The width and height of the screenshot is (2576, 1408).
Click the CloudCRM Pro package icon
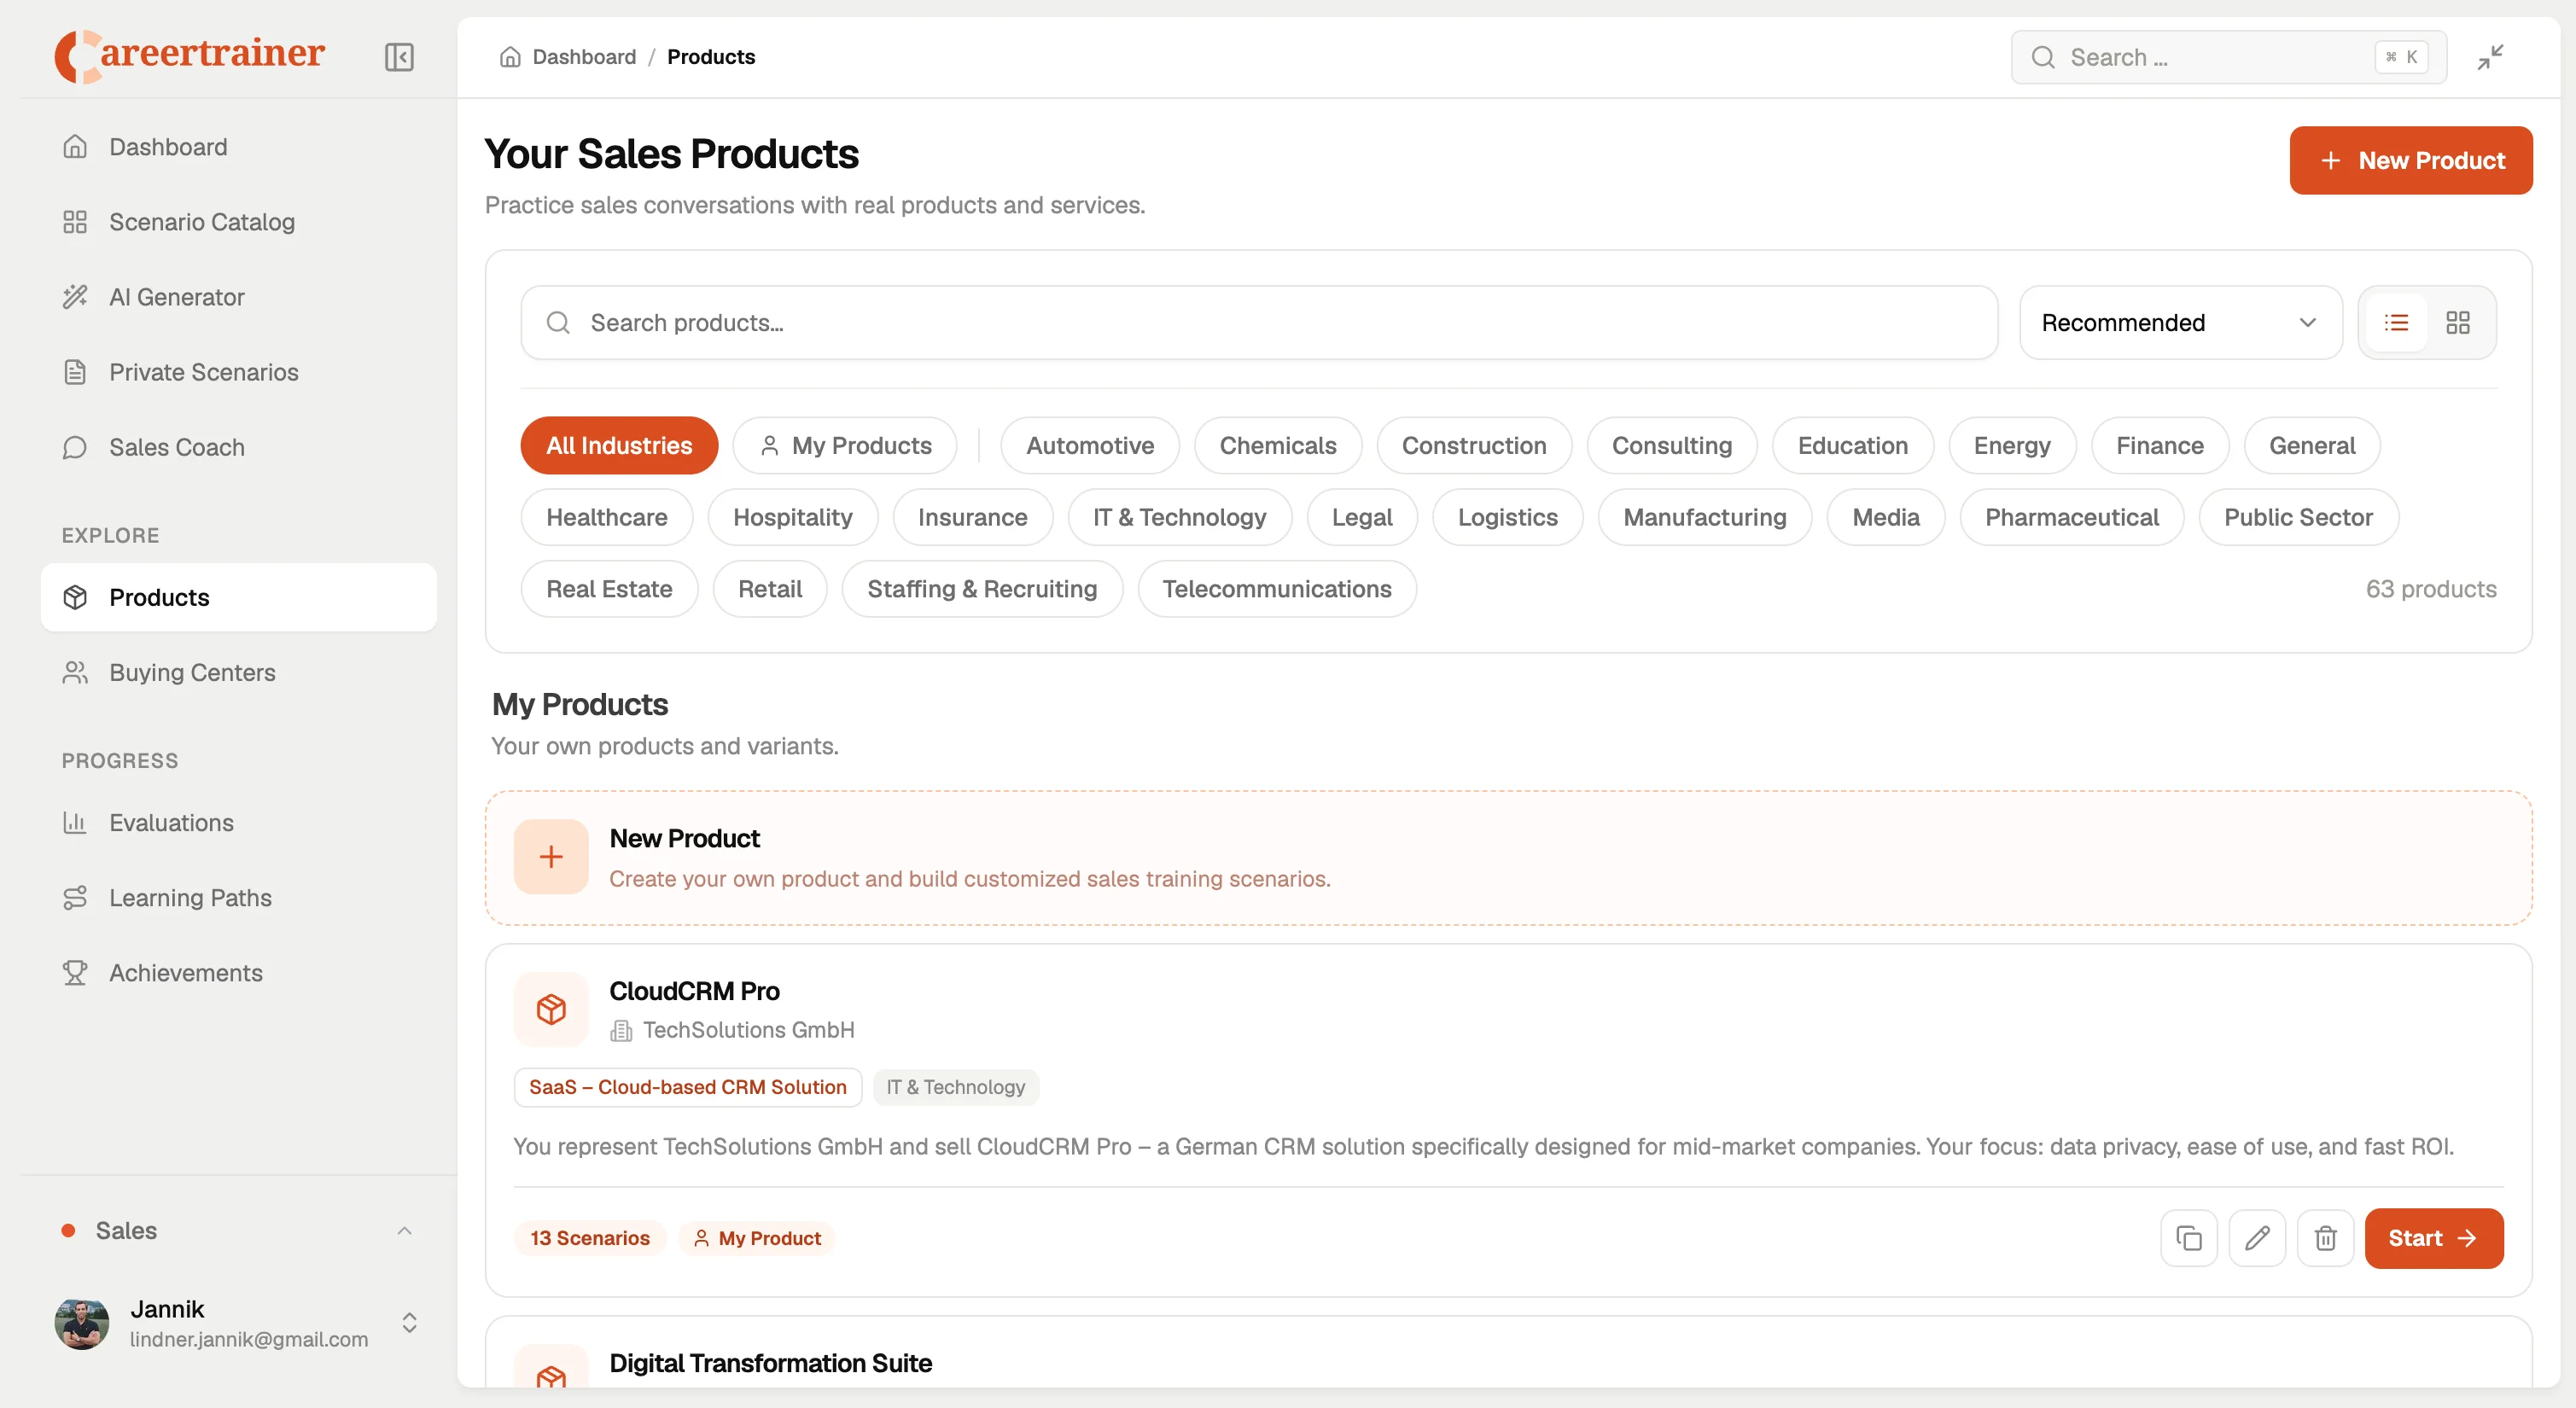point(551,1009)
